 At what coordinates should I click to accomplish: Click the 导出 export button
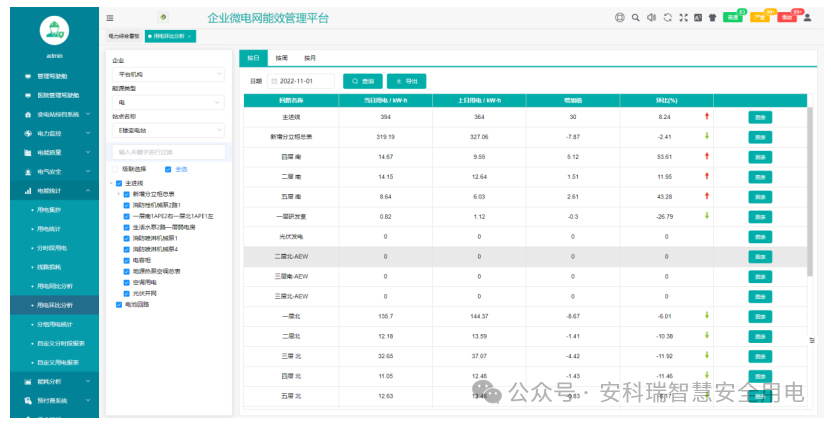(x=406, y=81)
